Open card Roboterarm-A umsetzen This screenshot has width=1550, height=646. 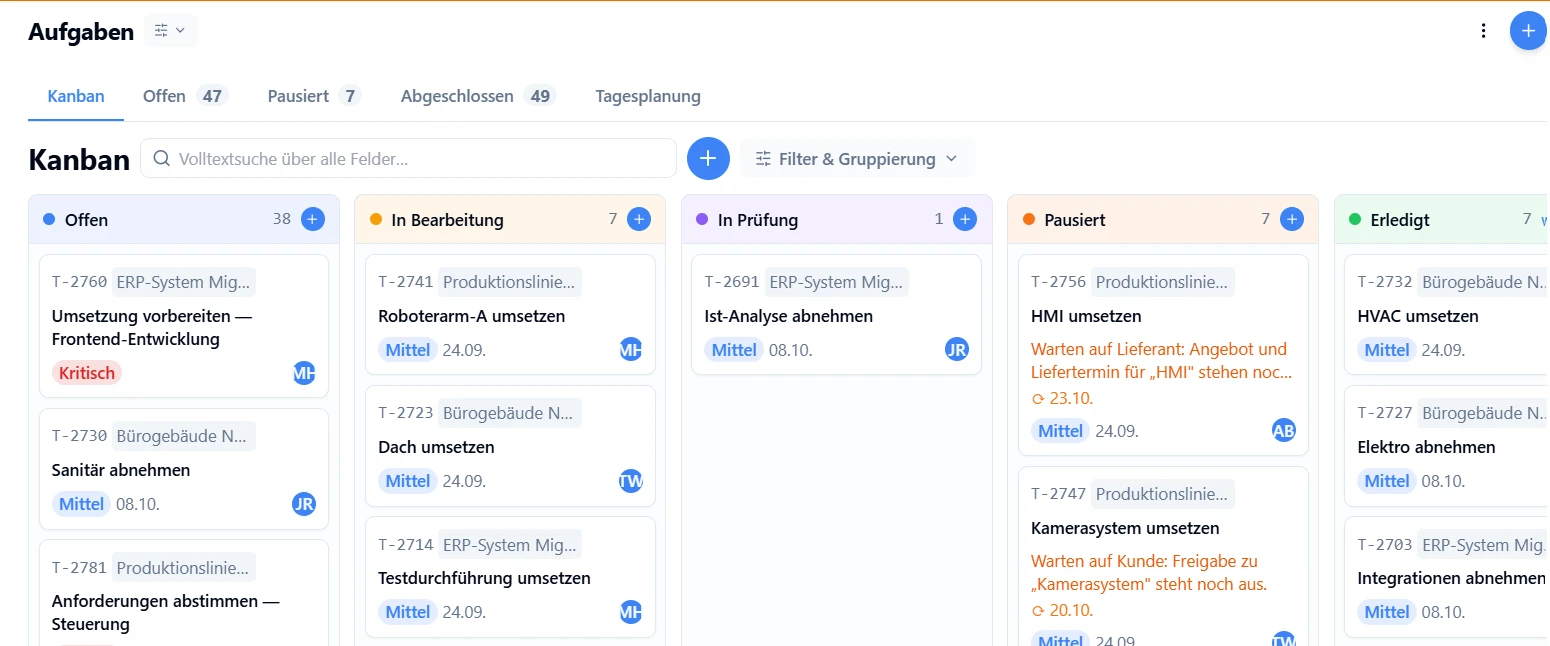pyautogui.click(x=510, y=315)
